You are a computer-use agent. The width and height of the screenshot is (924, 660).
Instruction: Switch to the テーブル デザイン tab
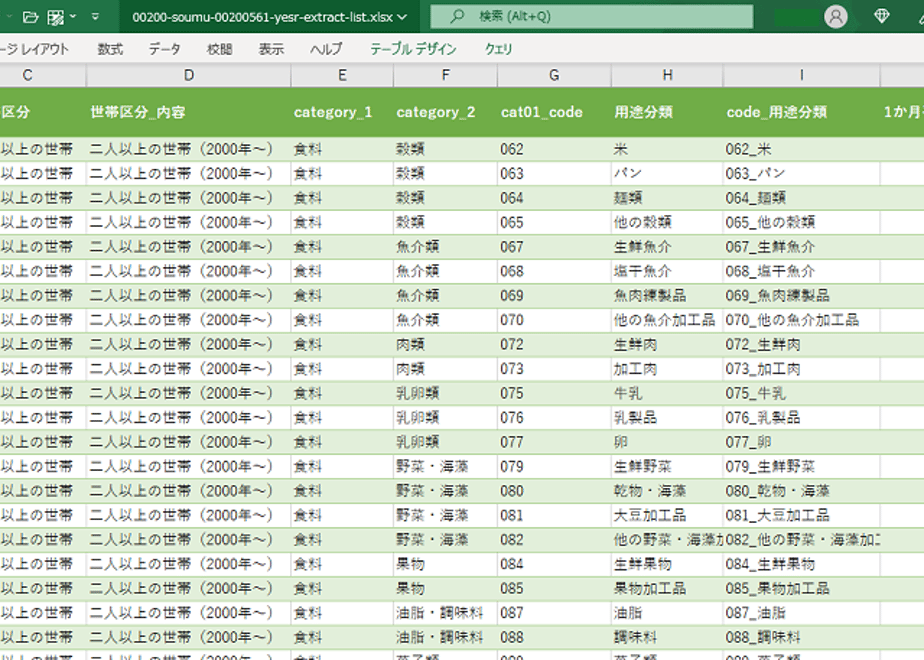[413, 49]
